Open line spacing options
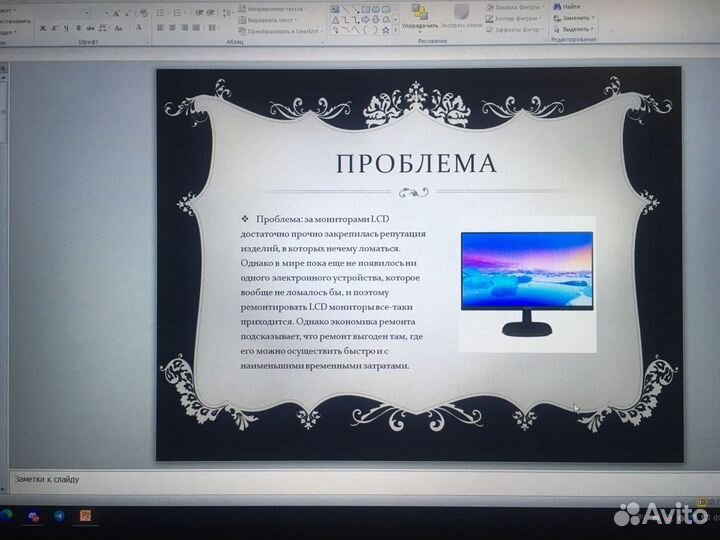The width and height of the screenshot is (720, 540). 227,13
